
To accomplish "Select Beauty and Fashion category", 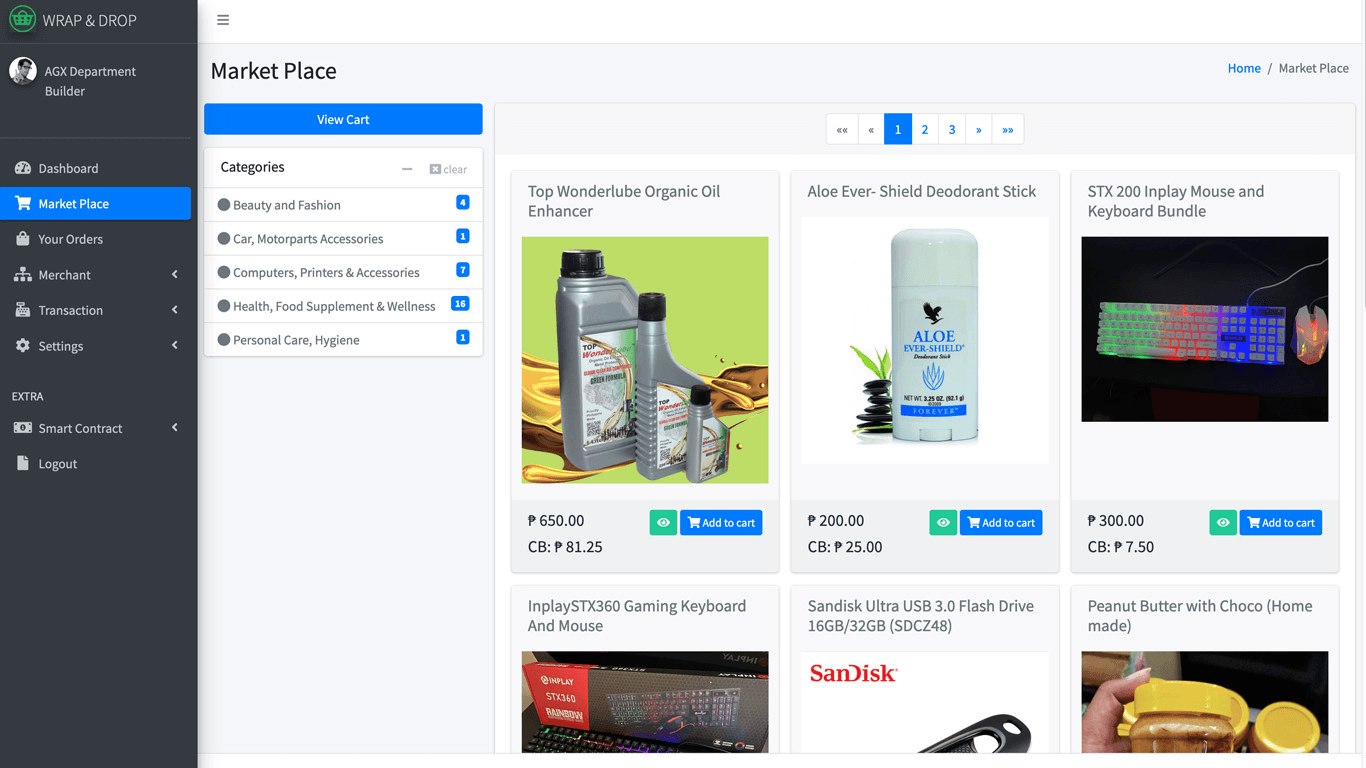I will click(286, 205).
